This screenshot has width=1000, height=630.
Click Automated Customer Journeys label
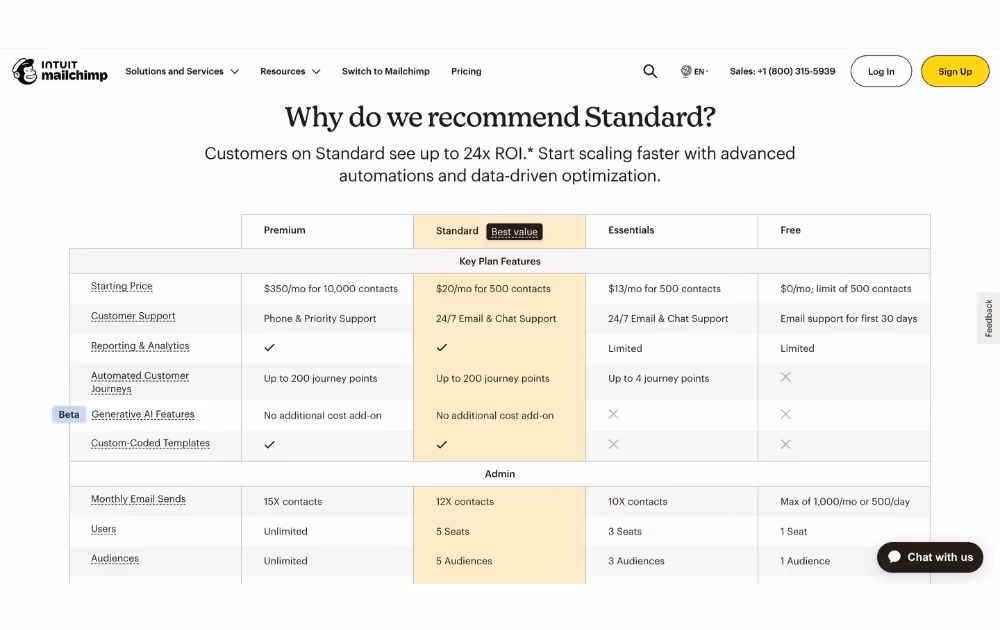point(140,383)
